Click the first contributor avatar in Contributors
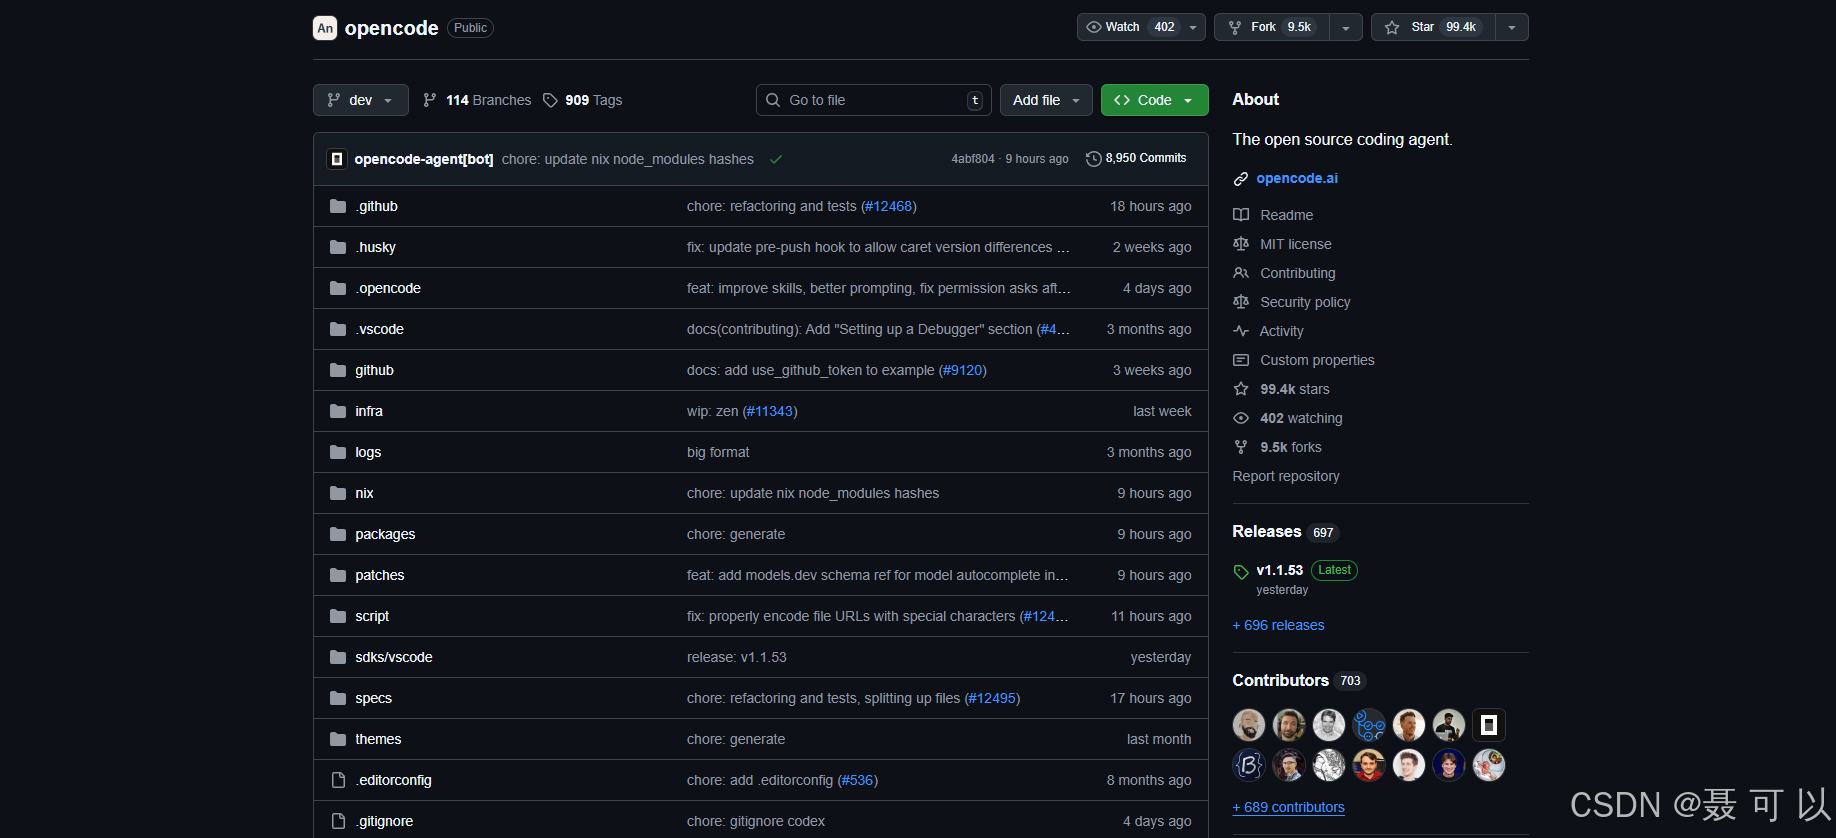The height and width of the screenshot is (838, 1836). point(1249,725)
